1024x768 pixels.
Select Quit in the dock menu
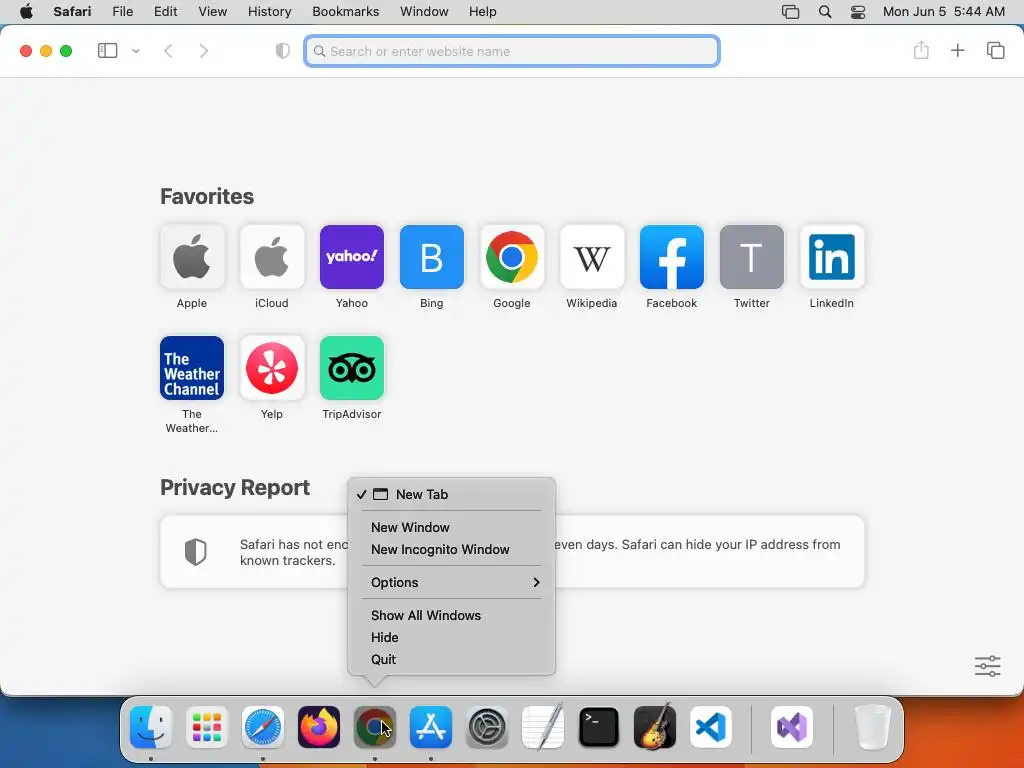451,660
